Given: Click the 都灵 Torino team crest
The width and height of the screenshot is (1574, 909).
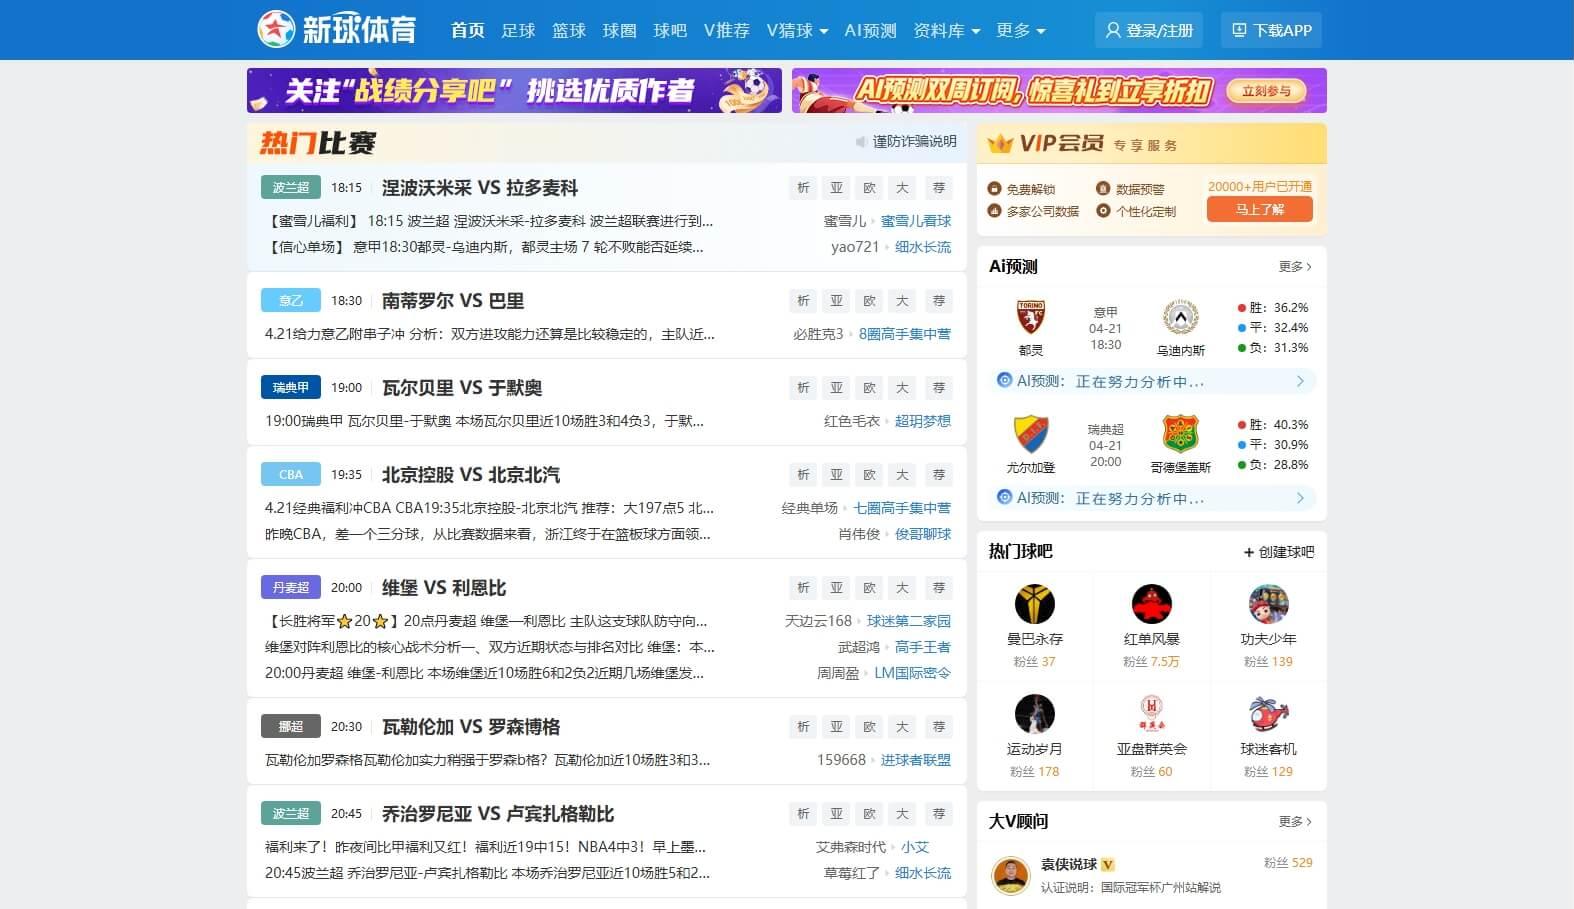Looking at the screenshot, I should tap(1030, 318).
